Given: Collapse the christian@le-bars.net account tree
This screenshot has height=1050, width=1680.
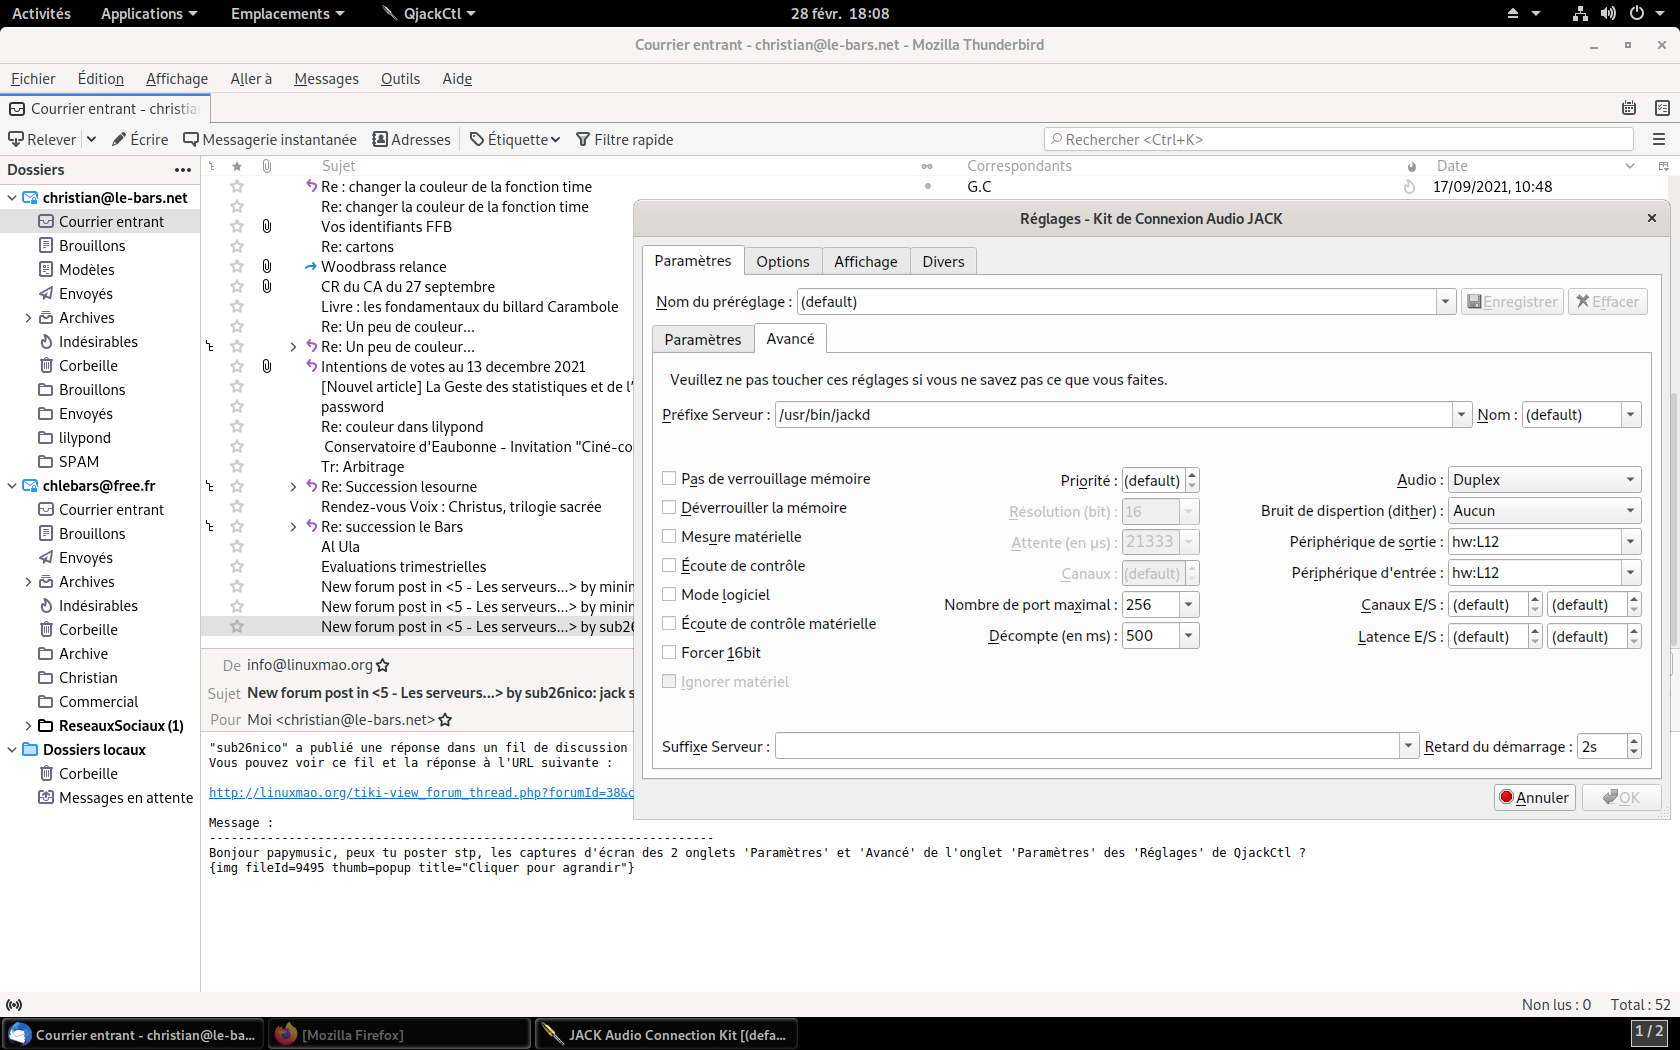Looking at the screenshot, I should coord(12,198).
